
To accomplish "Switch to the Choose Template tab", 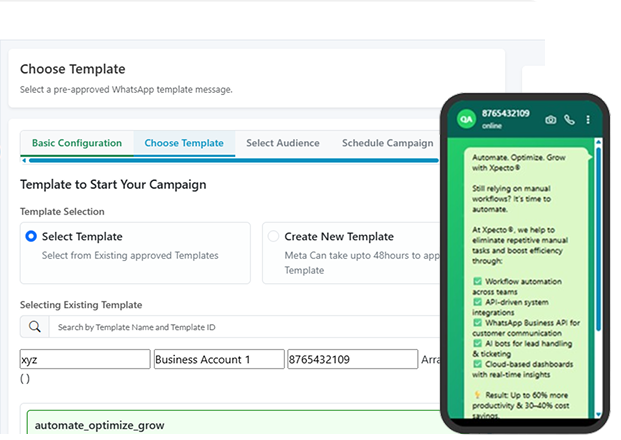I will coord(183,143).
